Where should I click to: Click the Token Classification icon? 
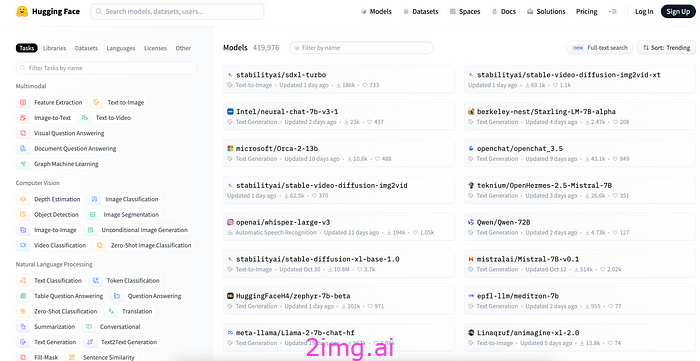[x=95, y=281]
